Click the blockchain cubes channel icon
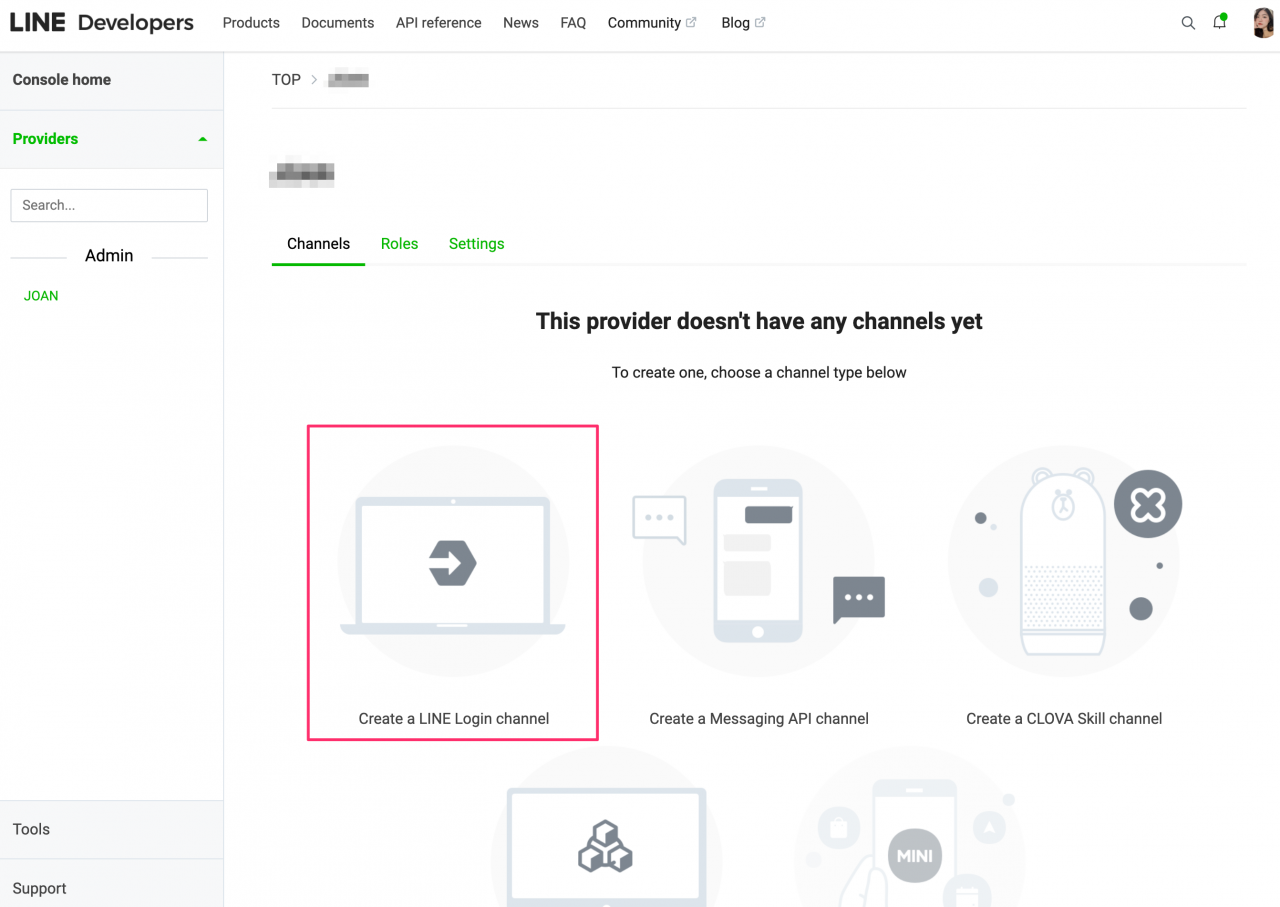 tap(605, 846)
